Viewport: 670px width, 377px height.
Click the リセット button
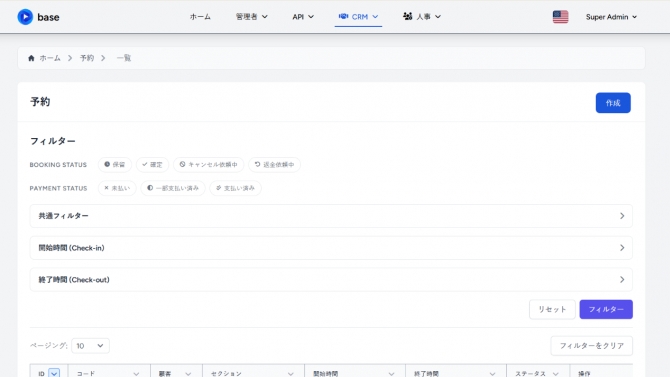click(x=552, y=309)
